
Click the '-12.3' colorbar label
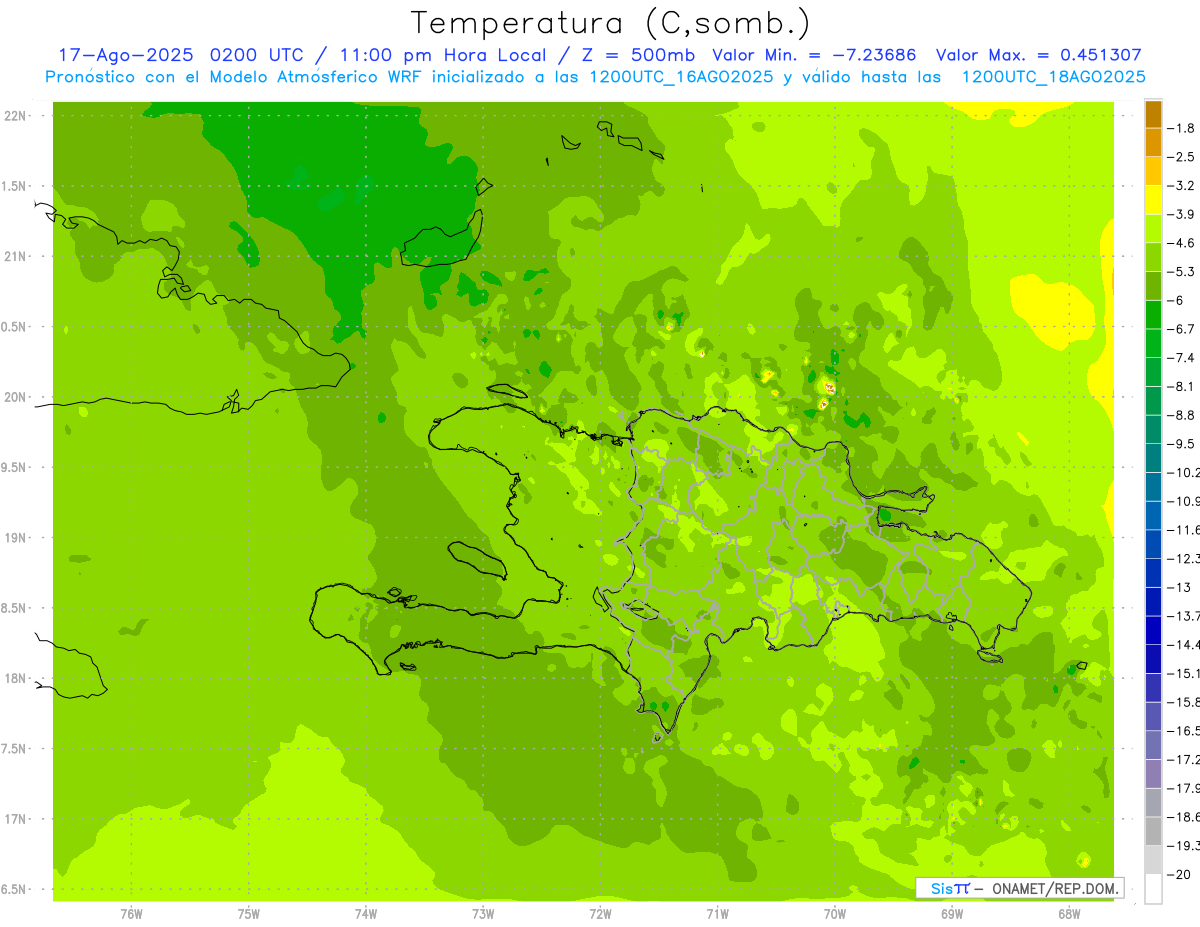pyautogui.click(x=1184, y=558)
